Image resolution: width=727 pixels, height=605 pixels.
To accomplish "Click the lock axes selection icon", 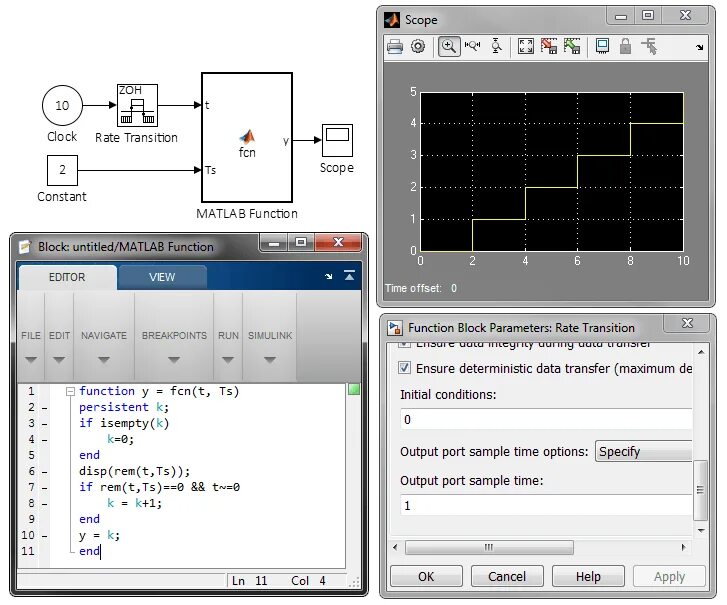I will (x=625, y=46).
